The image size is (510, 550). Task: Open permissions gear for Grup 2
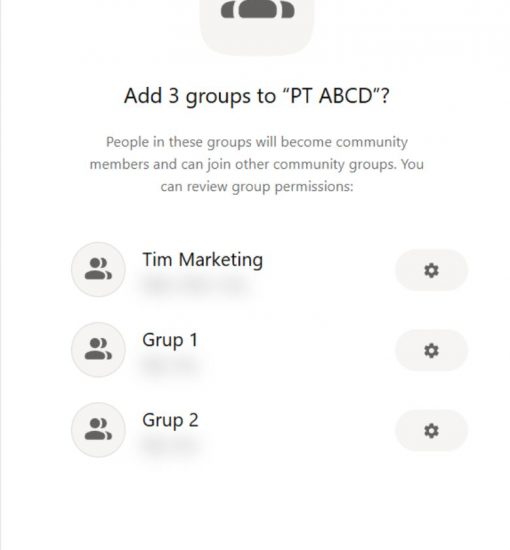(x=431, y=430)
